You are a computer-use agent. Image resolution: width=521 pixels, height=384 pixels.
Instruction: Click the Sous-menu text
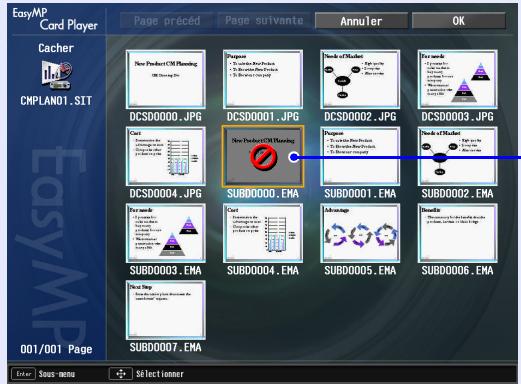tap(57, 374)
